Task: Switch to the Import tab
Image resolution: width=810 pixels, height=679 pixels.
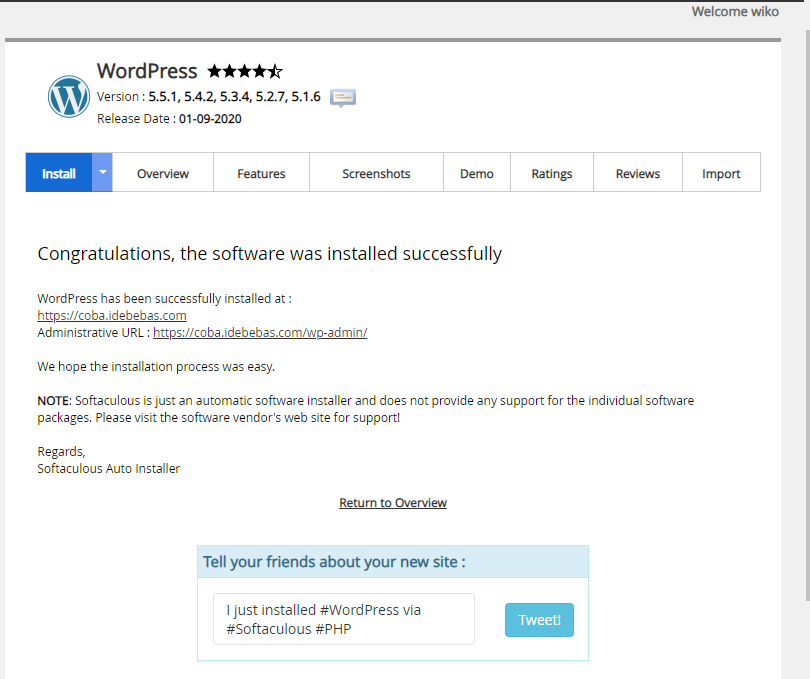Action: [721, 172]
